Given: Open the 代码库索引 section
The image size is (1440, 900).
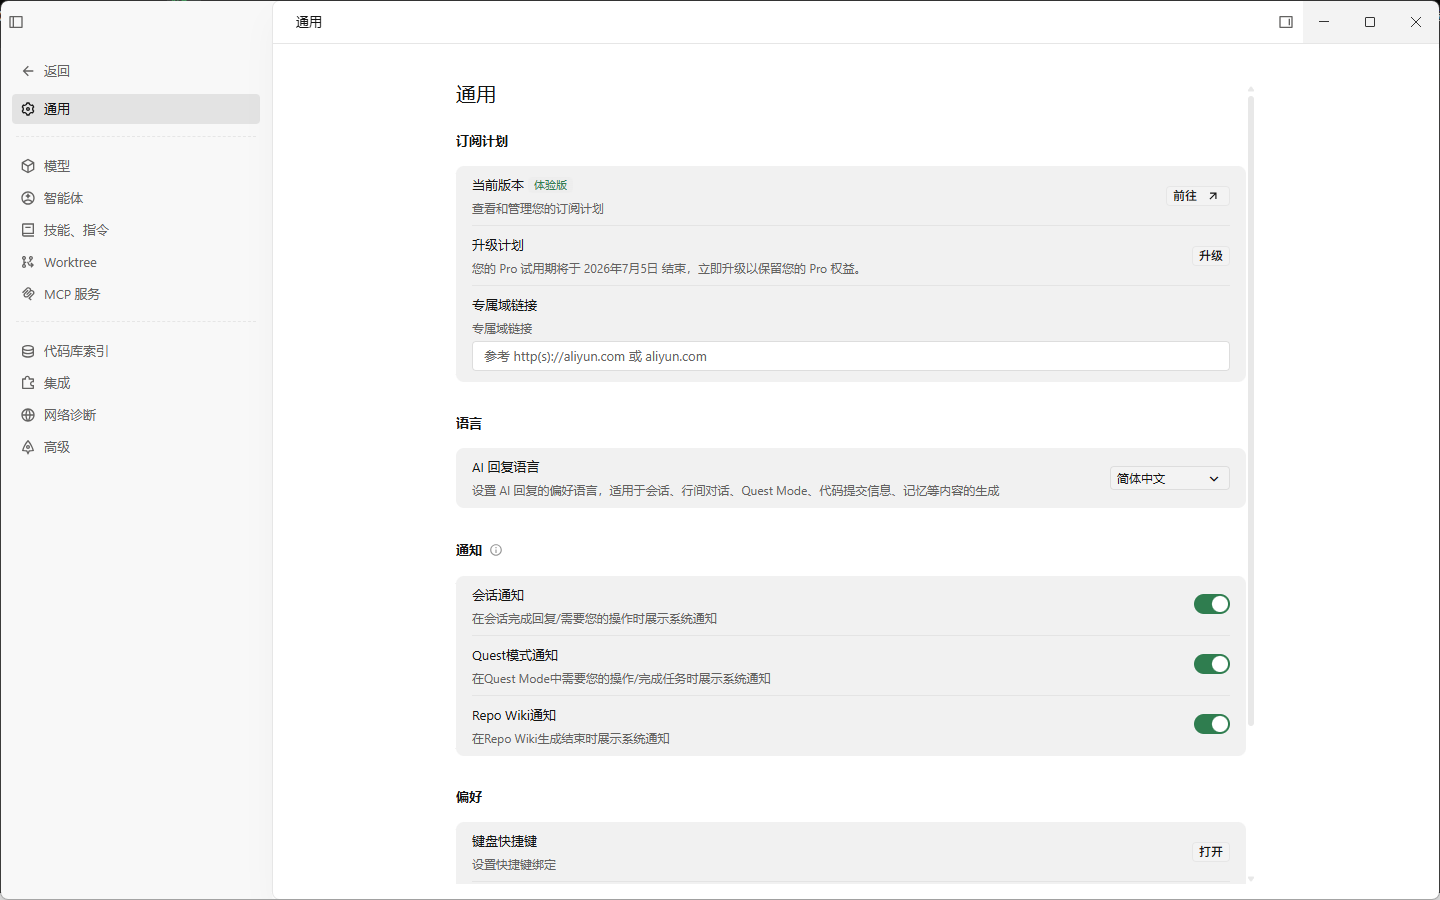Looking at the screenshot, I should point(136,351).
